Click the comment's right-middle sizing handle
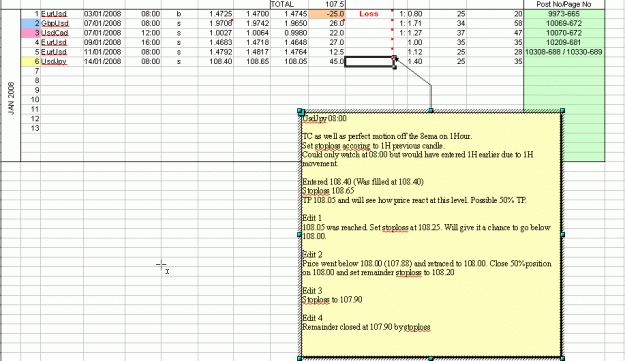 pyautogui.click(x=562, y=235)
